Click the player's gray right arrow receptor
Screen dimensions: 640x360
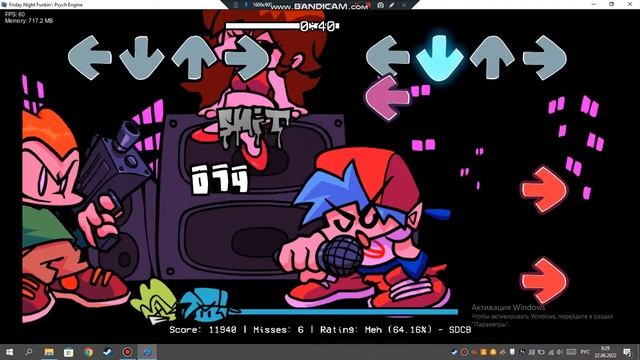544,57
